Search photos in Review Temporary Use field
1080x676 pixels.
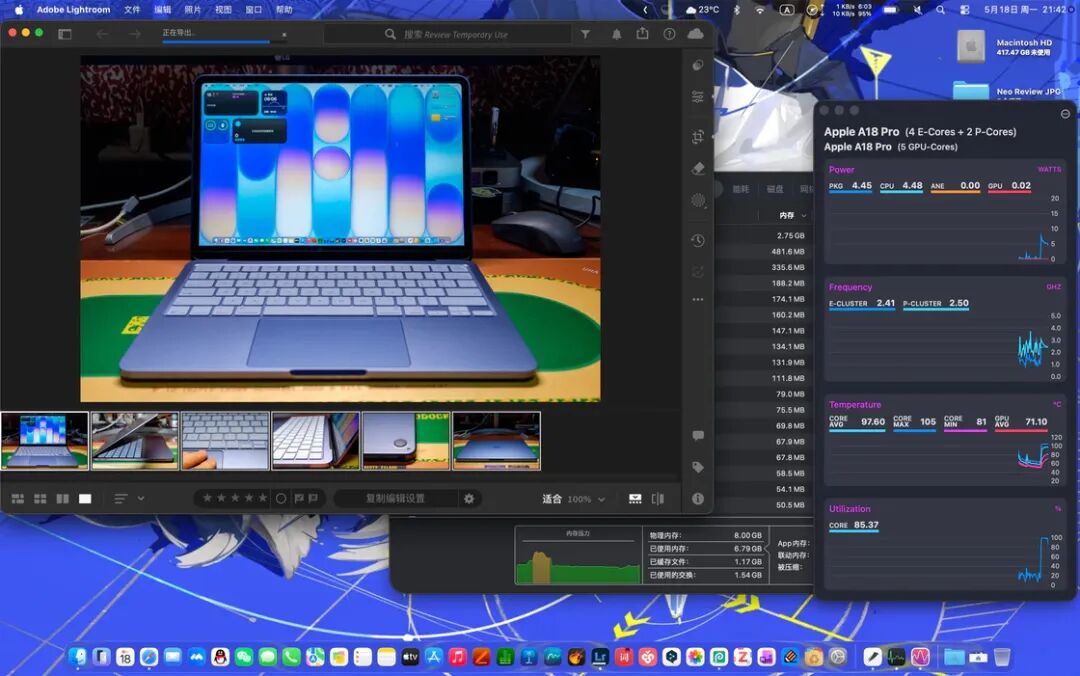pyautogui.click(x=448, y=34)
